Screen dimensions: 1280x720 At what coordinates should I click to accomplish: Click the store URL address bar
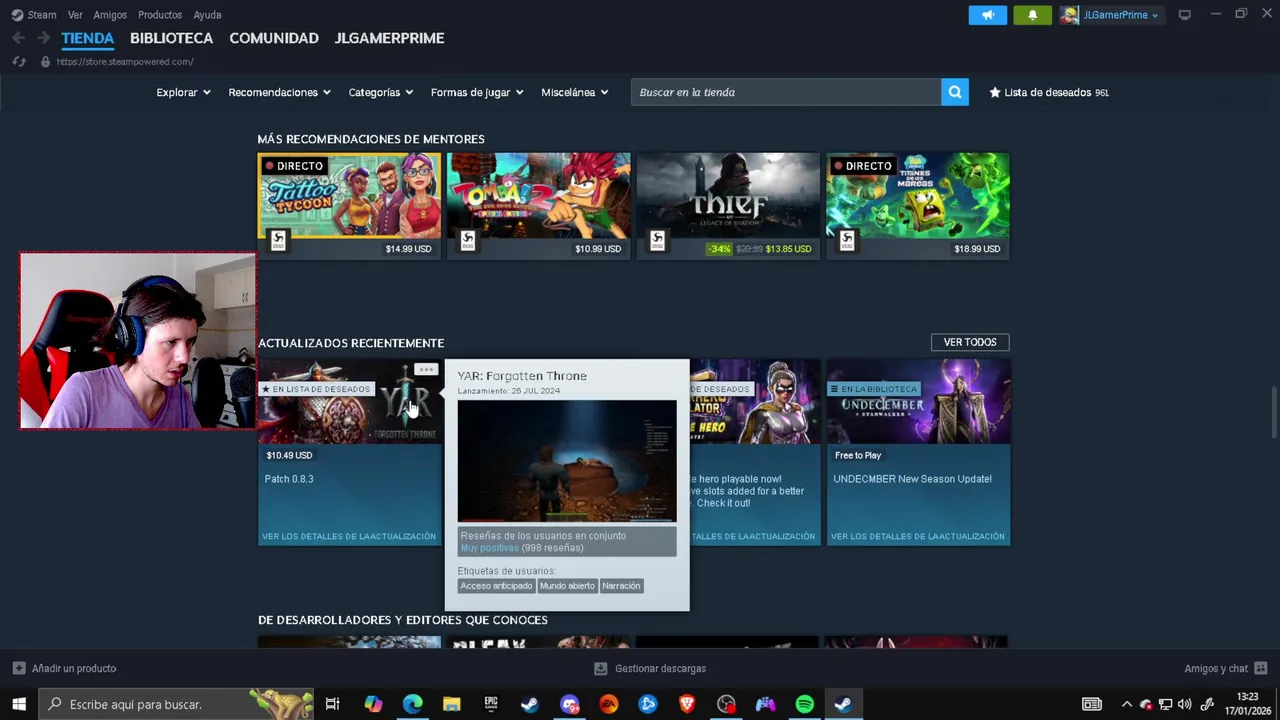tap(125, 62)
